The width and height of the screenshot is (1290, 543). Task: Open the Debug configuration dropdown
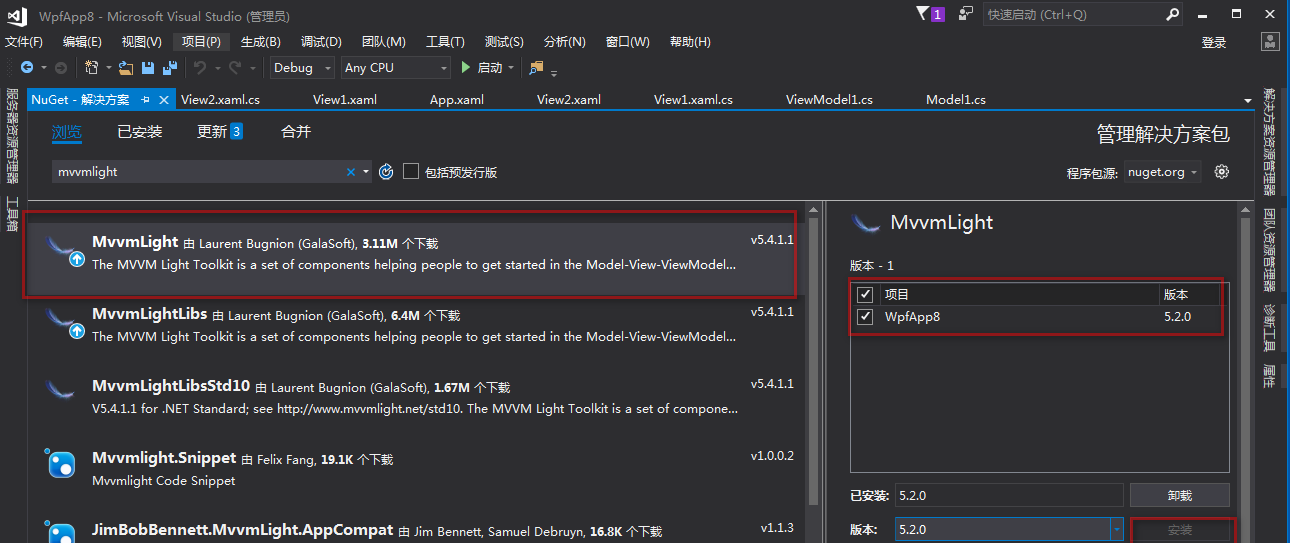(x=304, y=67)
